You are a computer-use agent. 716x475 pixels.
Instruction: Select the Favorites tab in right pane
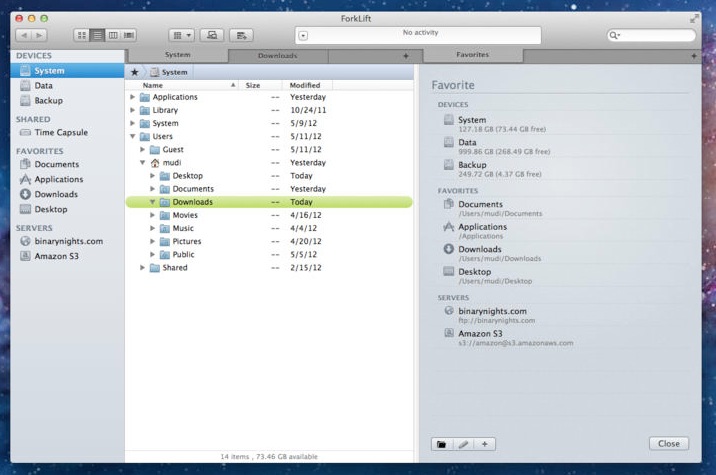472,55
